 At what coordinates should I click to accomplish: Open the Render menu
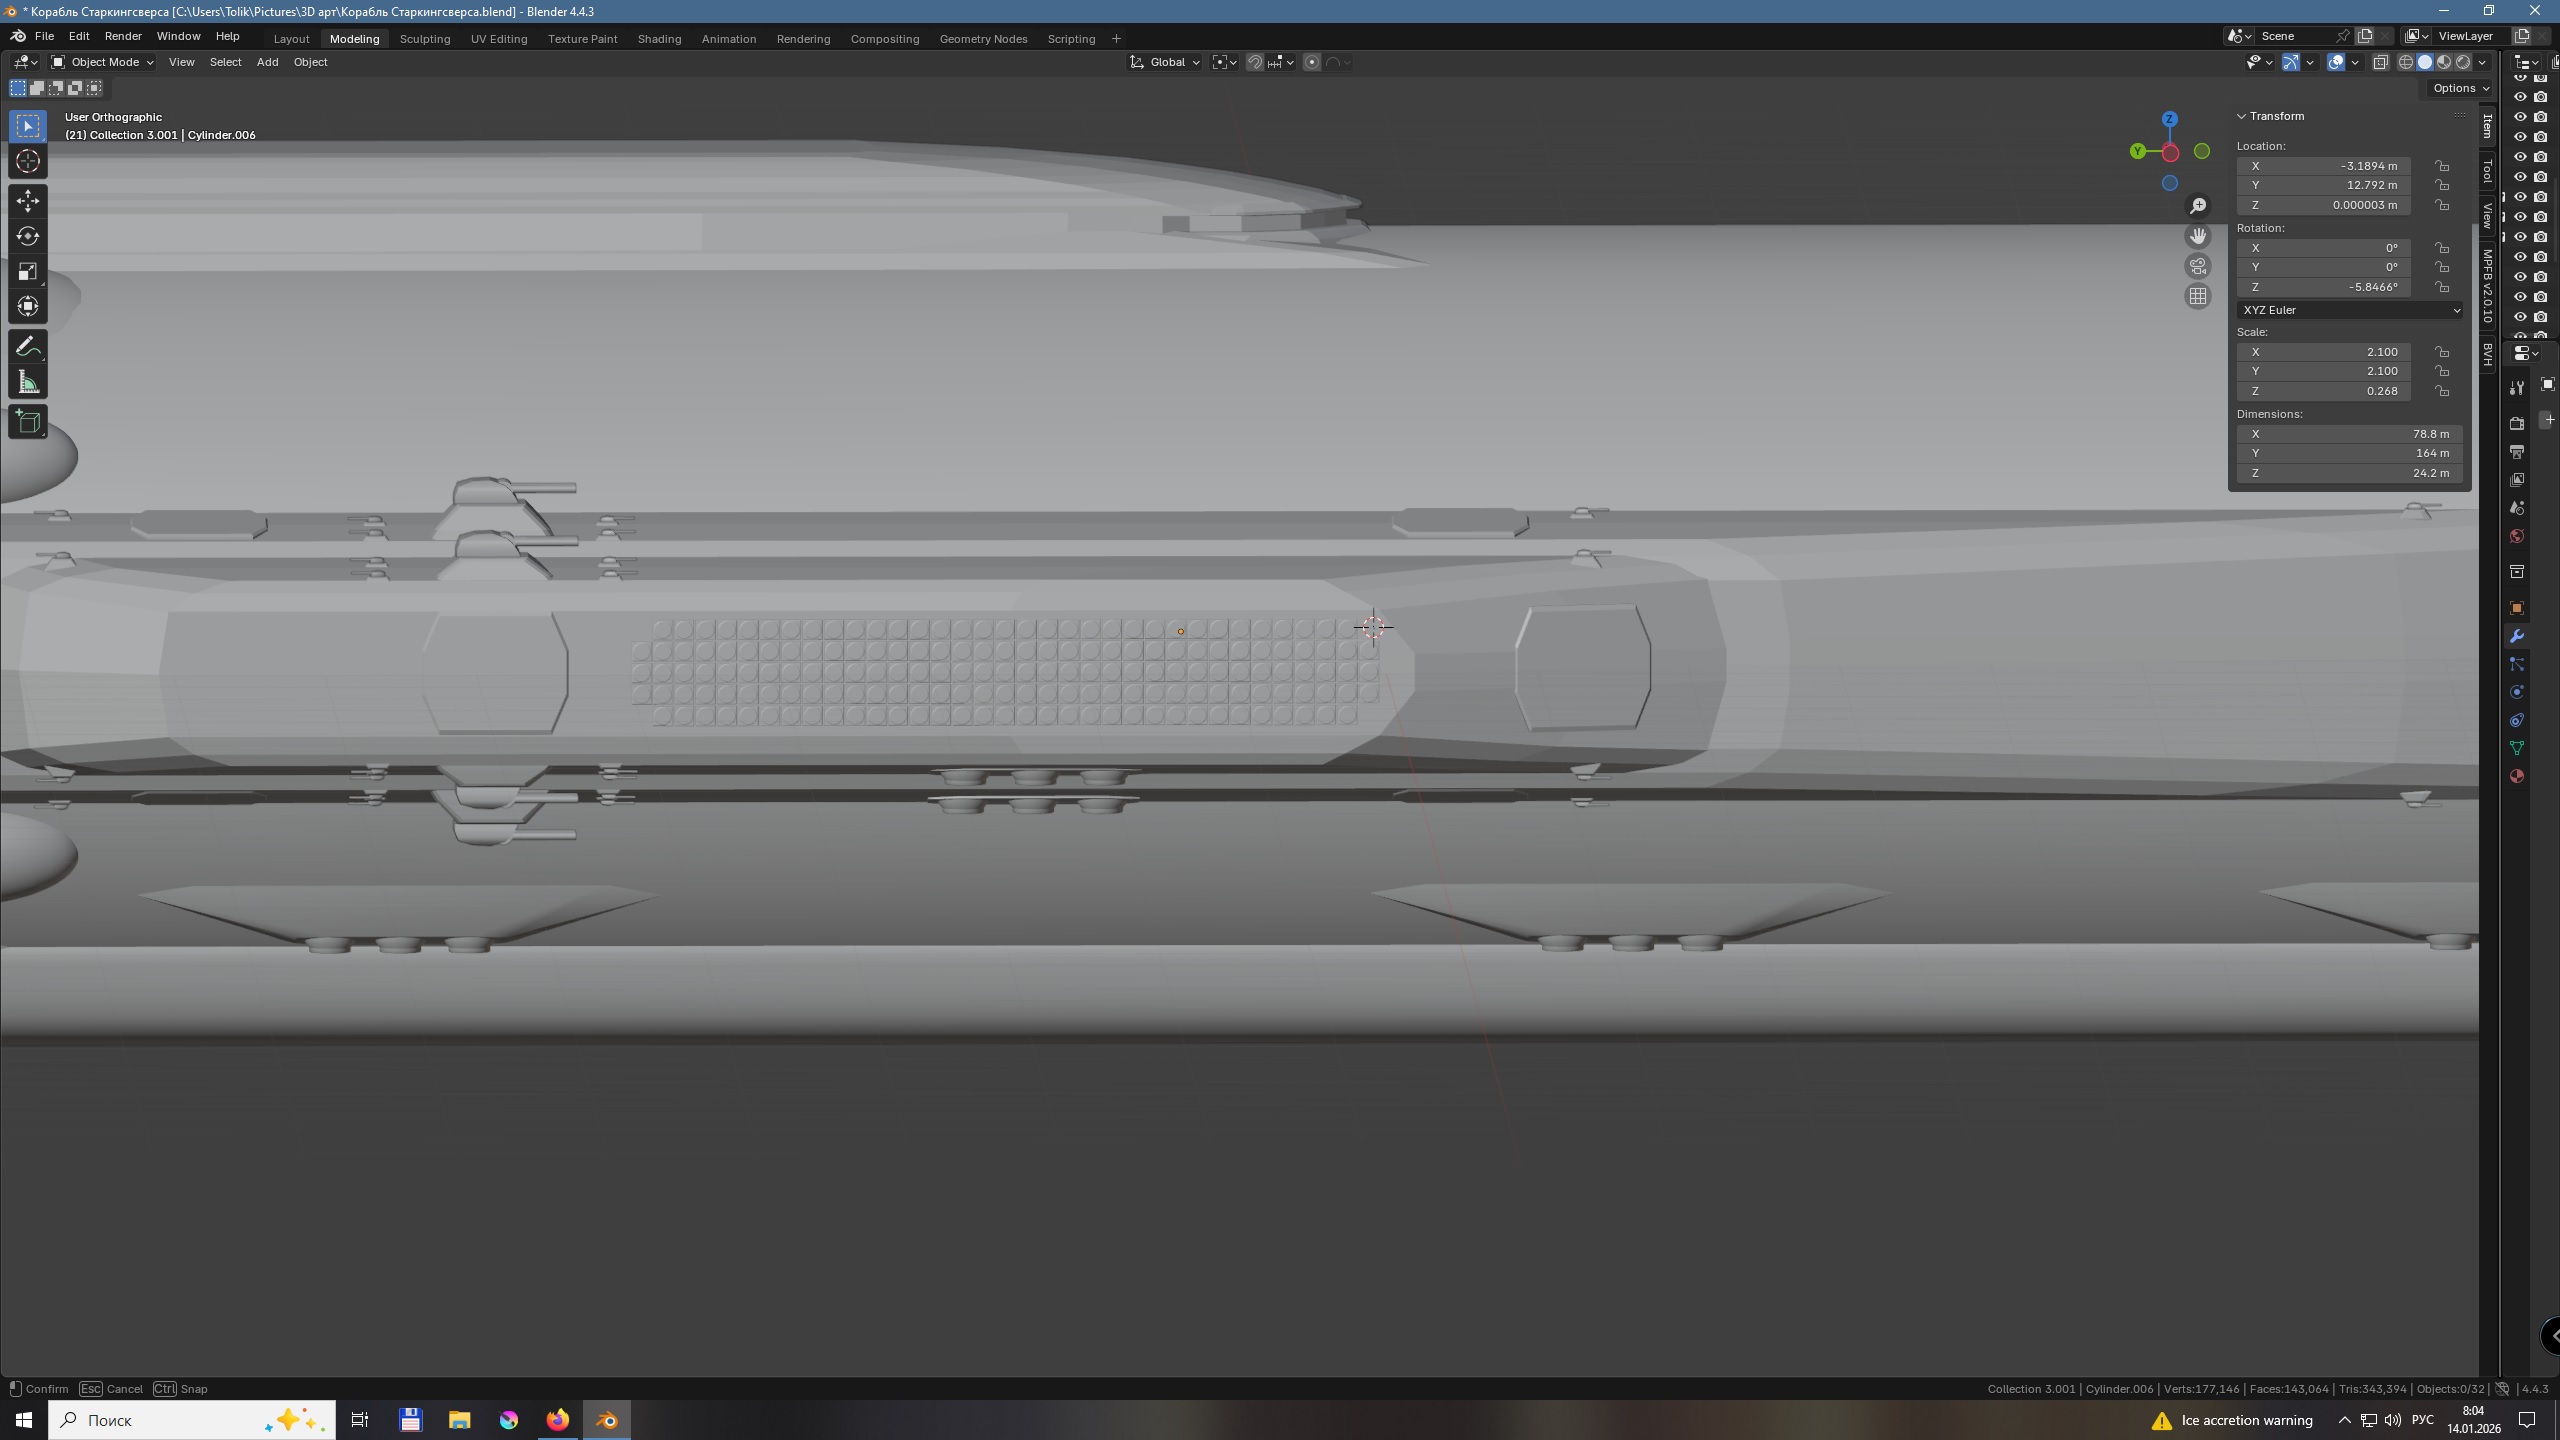123,36
